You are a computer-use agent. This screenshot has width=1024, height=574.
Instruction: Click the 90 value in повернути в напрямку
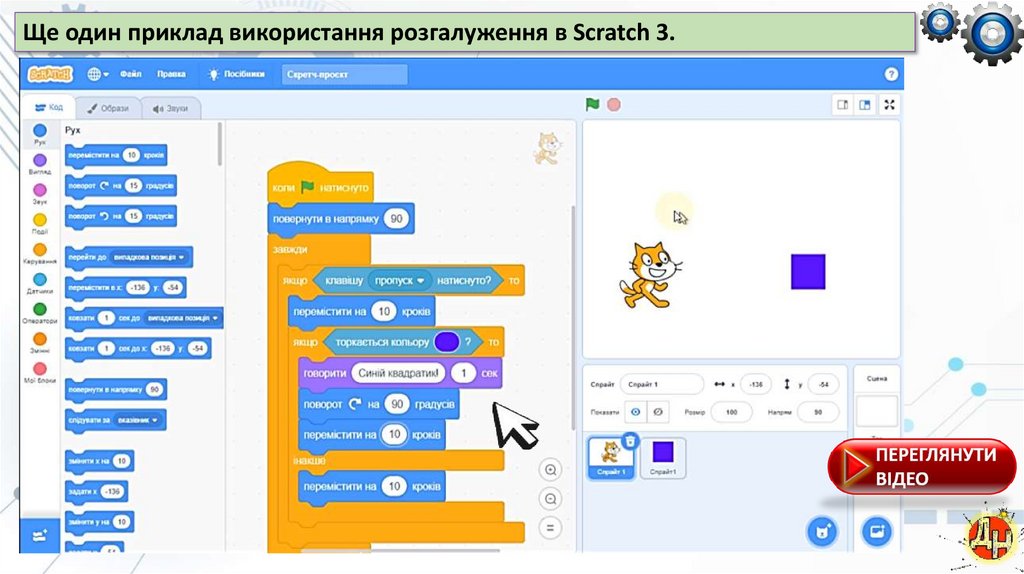click(x=396, y=219)
